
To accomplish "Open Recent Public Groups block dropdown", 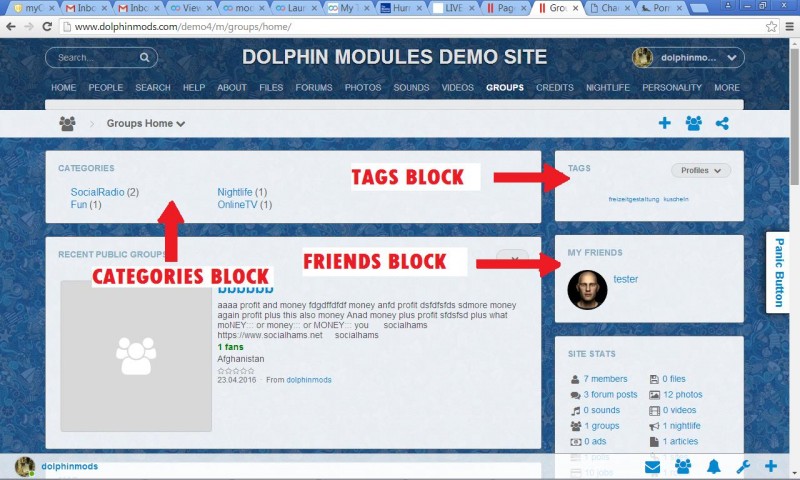I will 512,259.
